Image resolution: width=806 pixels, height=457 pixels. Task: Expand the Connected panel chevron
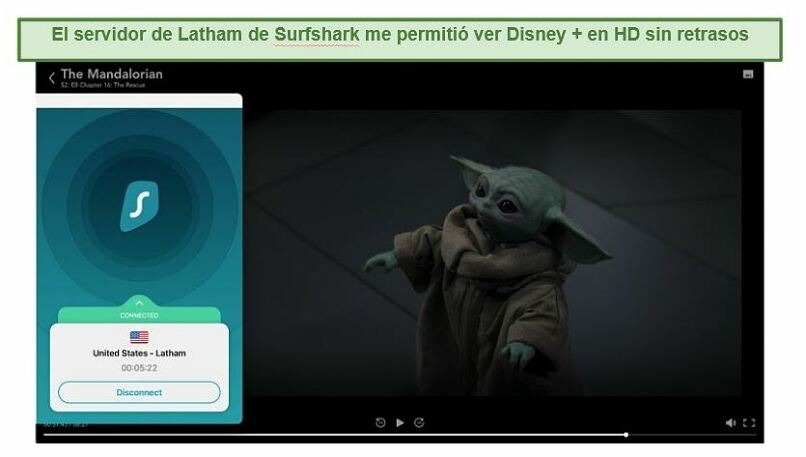(x=139, y=303)
